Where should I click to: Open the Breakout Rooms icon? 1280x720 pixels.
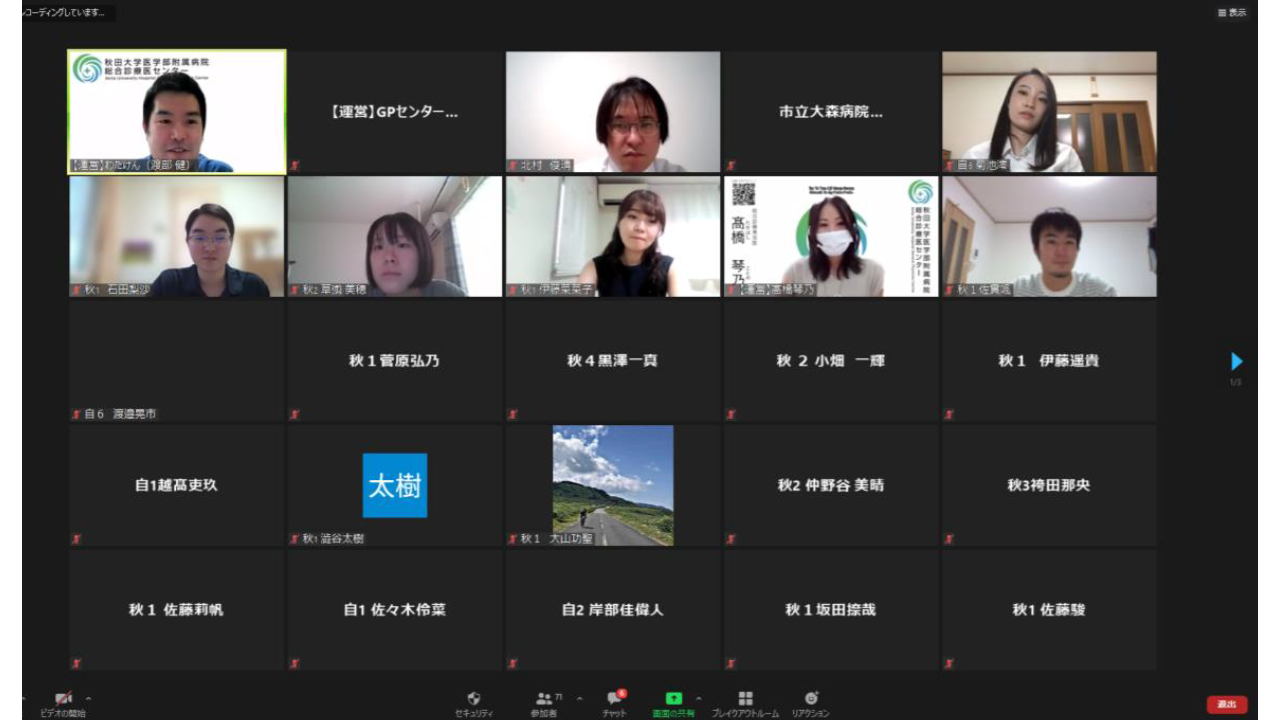745,698
